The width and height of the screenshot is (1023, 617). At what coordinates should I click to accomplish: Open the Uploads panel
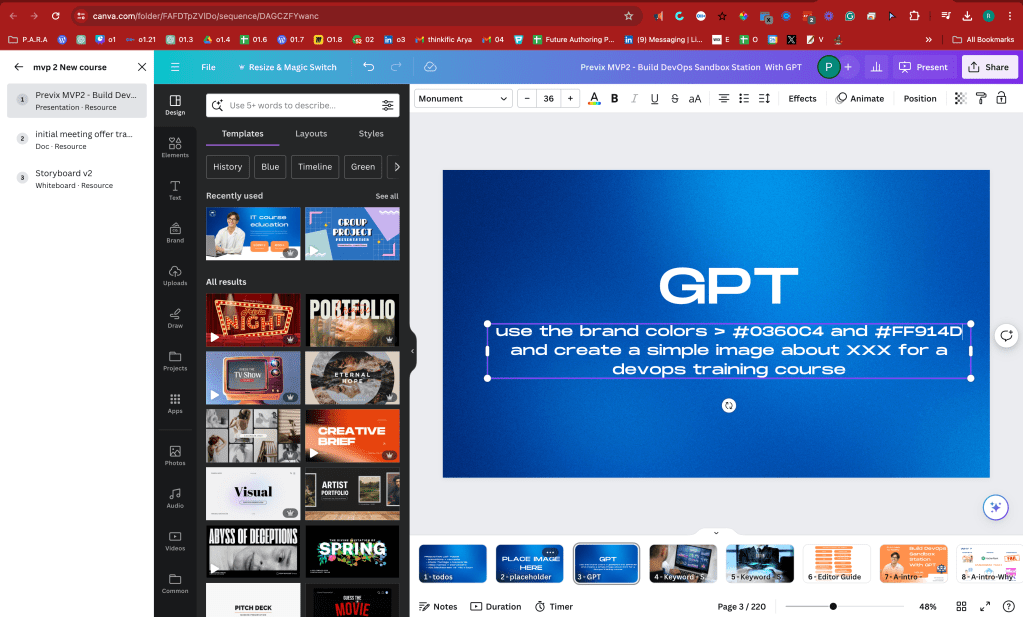pyautogui.click(x=175, y=275)
